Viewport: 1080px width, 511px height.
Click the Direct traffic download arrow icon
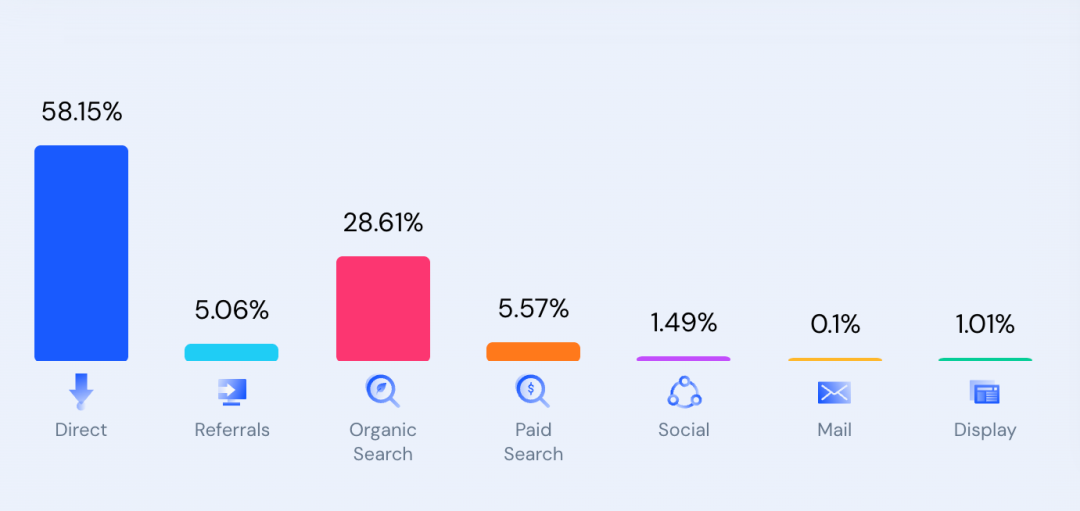tap(81, 391)
